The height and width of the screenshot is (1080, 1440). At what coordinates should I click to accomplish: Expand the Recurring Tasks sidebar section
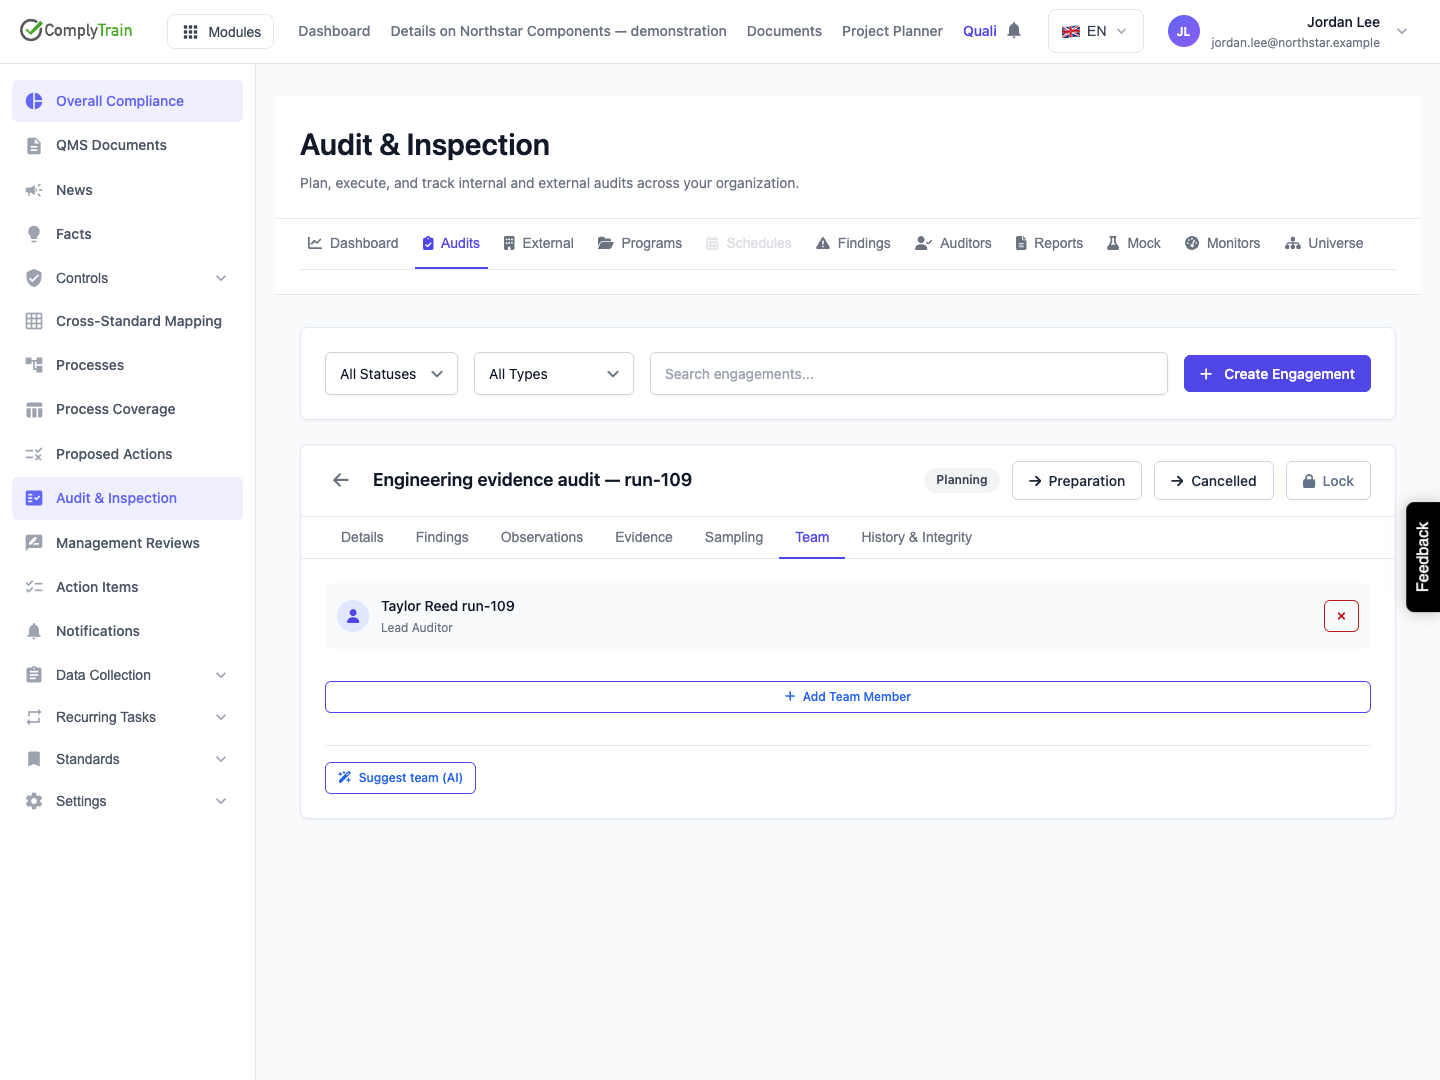[221, 717]
